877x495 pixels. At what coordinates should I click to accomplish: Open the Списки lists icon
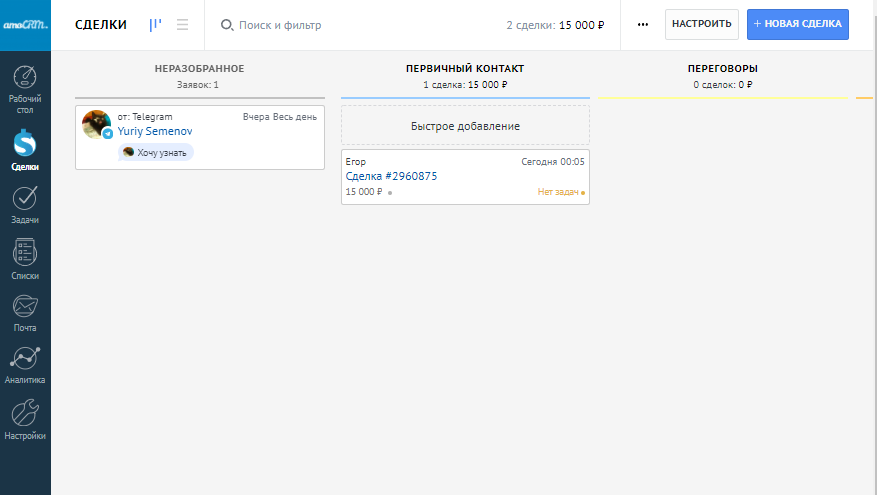(25, 258)
